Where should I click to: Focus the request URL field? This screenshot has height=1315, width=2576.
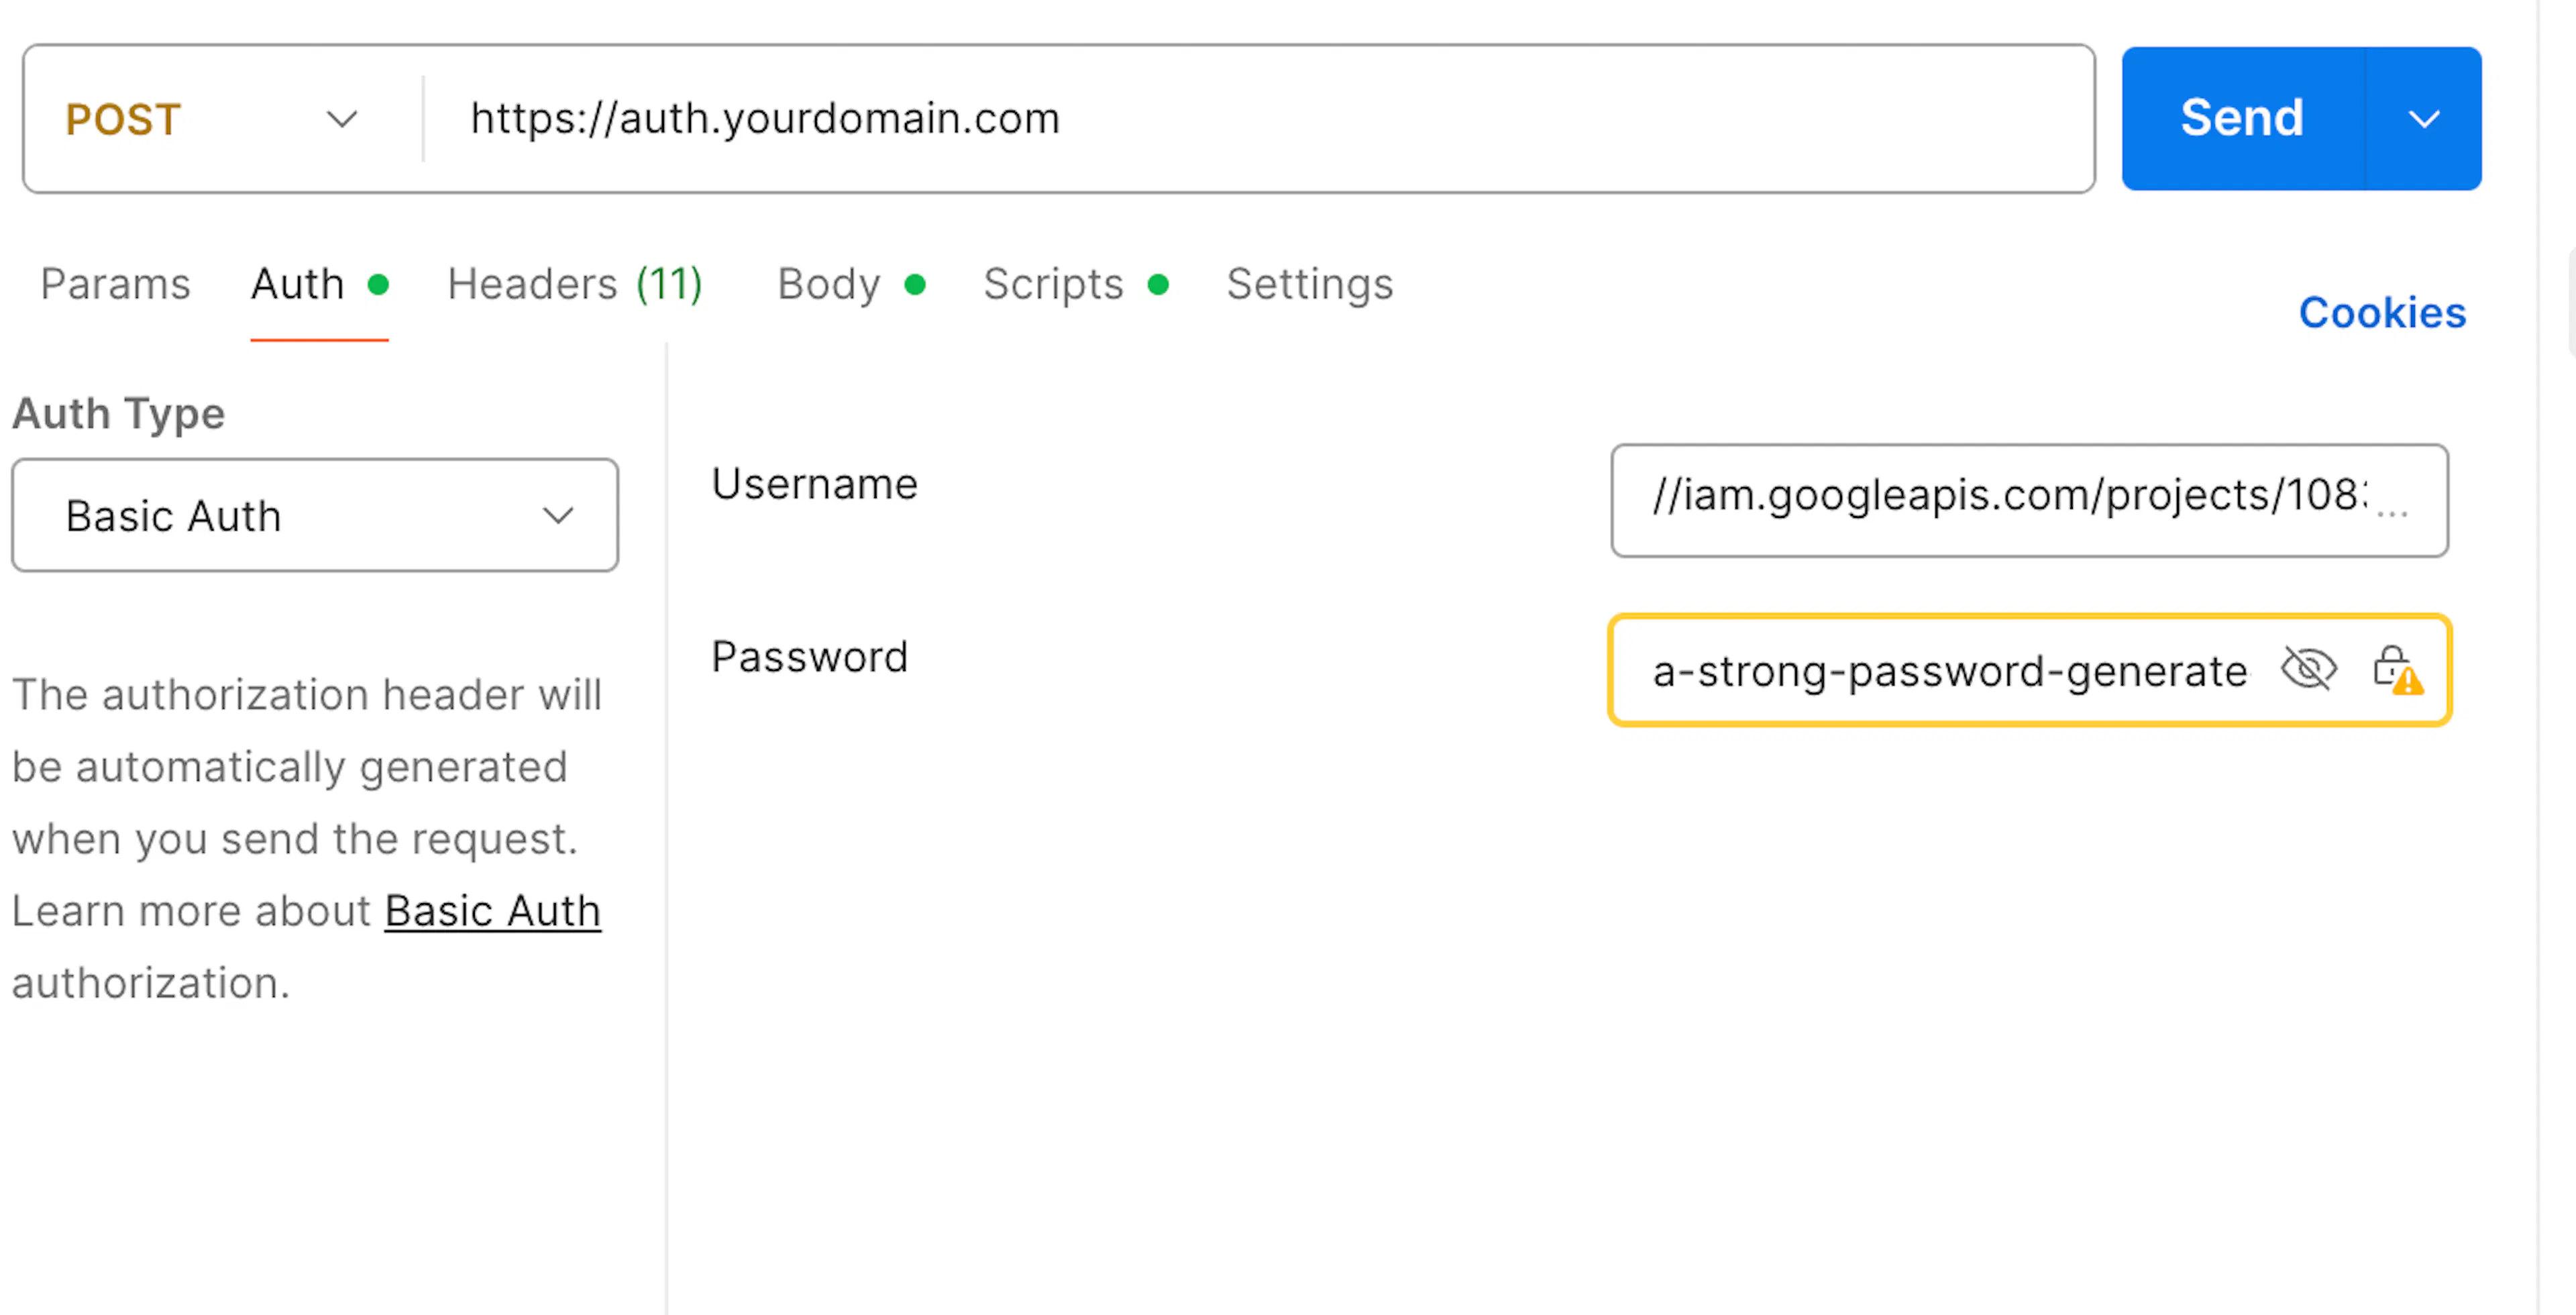click(1259, 119)
